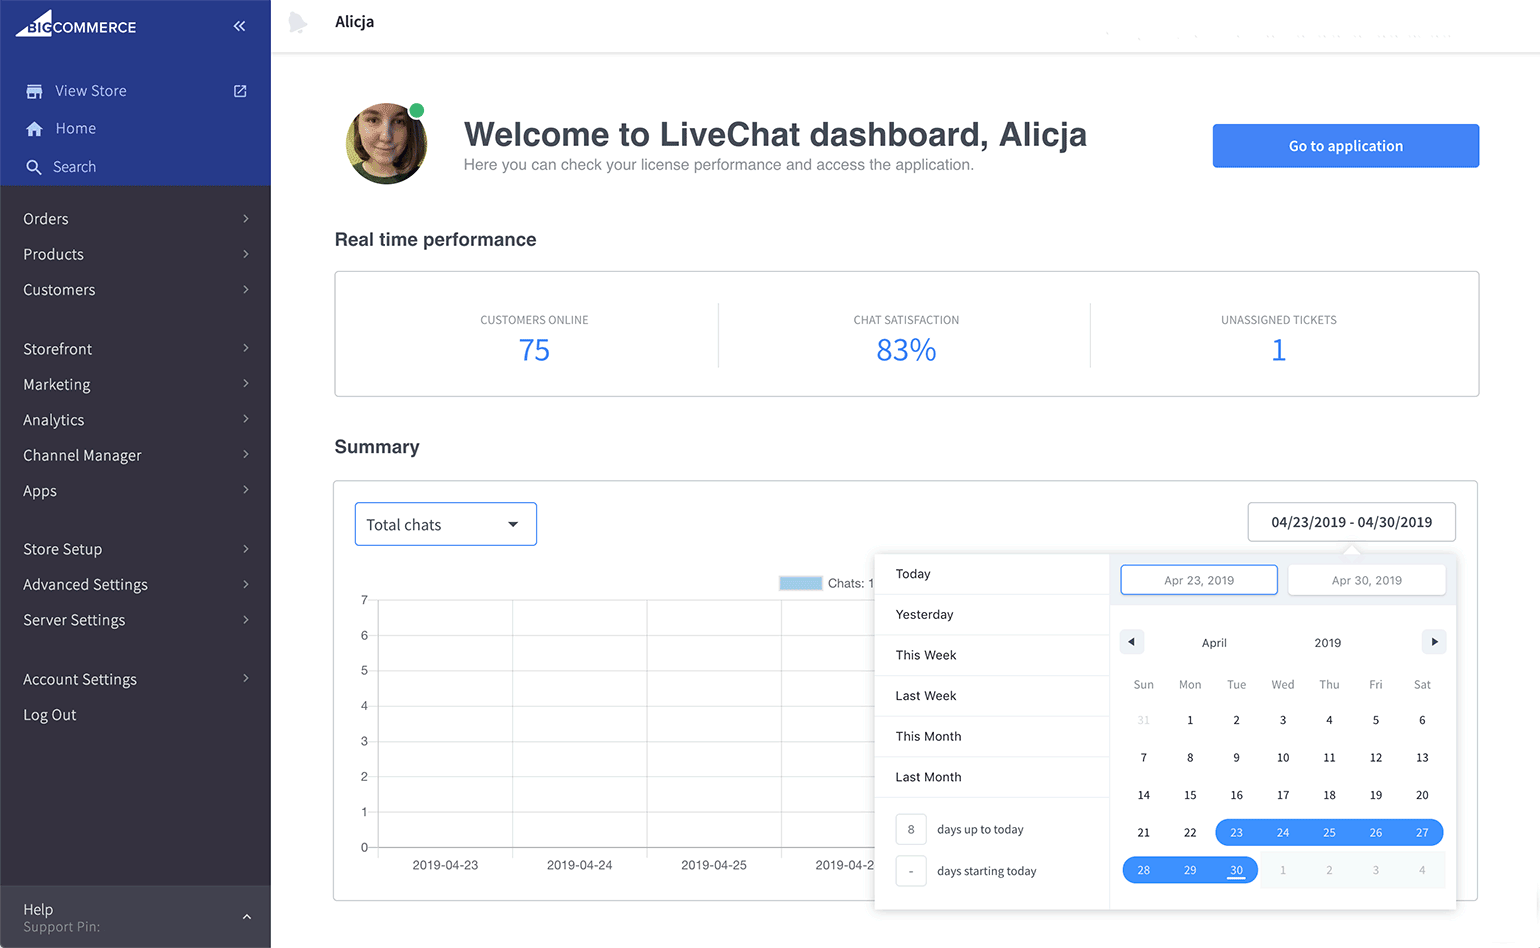
Task: Expand the Storefront menu
Action: click(135, 349)
